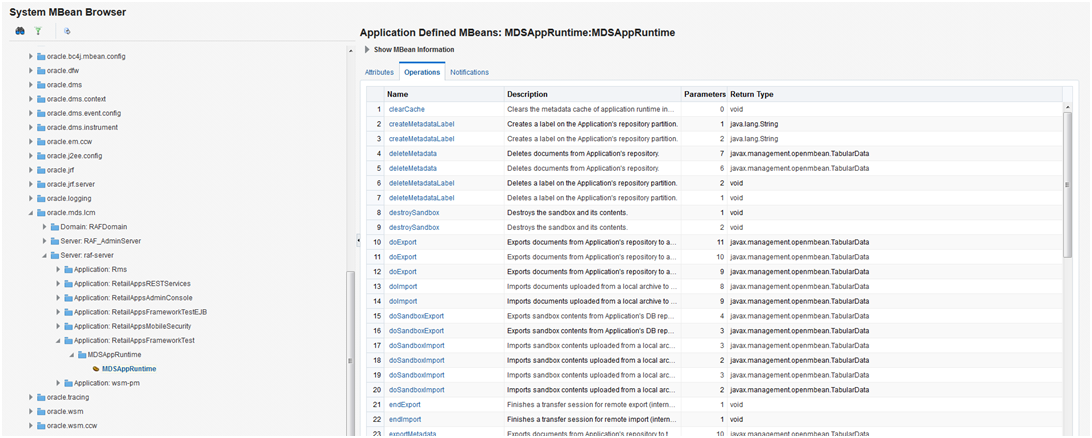Open deleteMetadataLabel operation in row 7

[421, 198]
